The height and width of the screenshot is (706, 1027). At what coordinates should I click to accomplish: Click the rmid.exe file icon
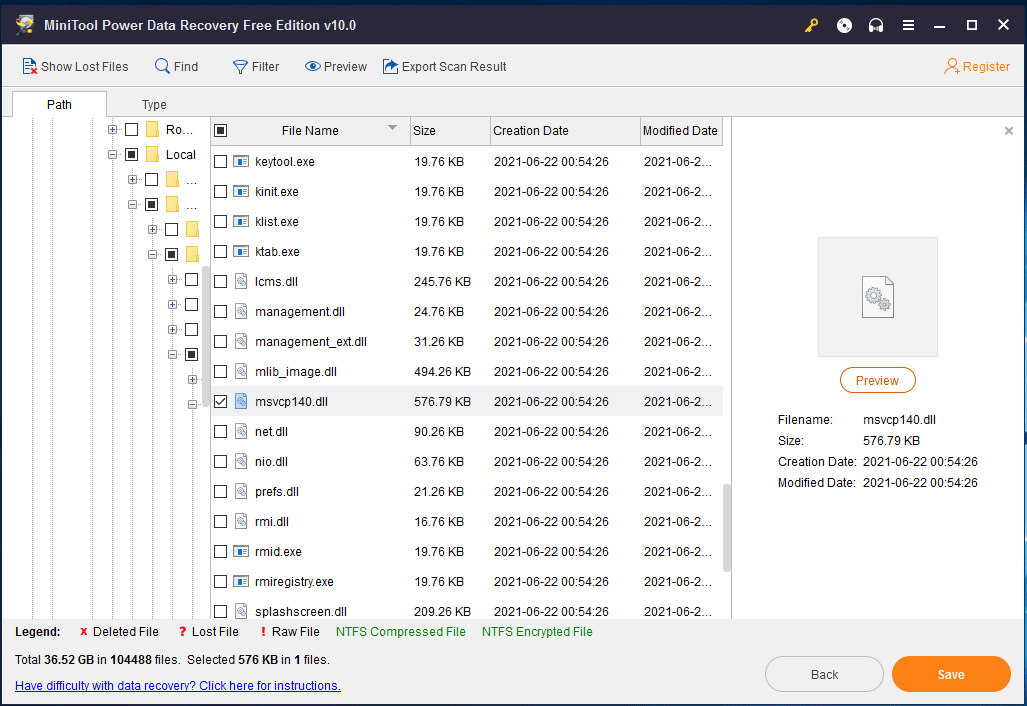[241, 551]
